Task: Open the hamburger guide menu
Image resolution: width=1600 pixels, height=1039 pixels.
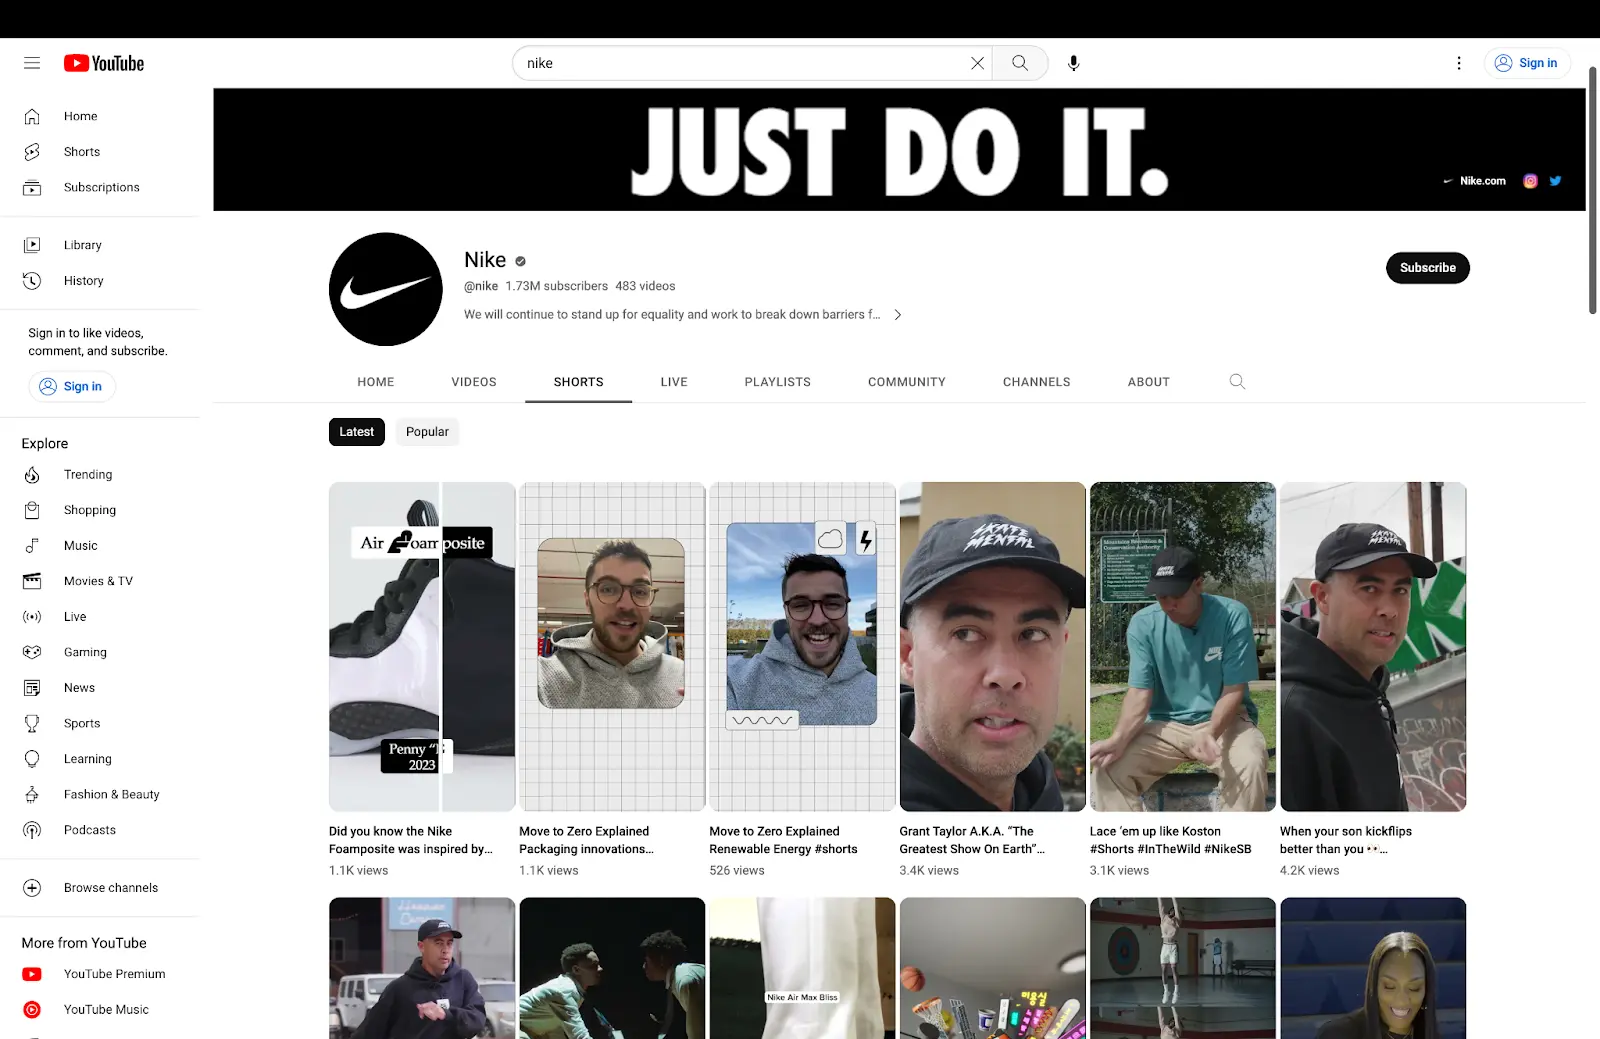Action: [x=32, y=63]
